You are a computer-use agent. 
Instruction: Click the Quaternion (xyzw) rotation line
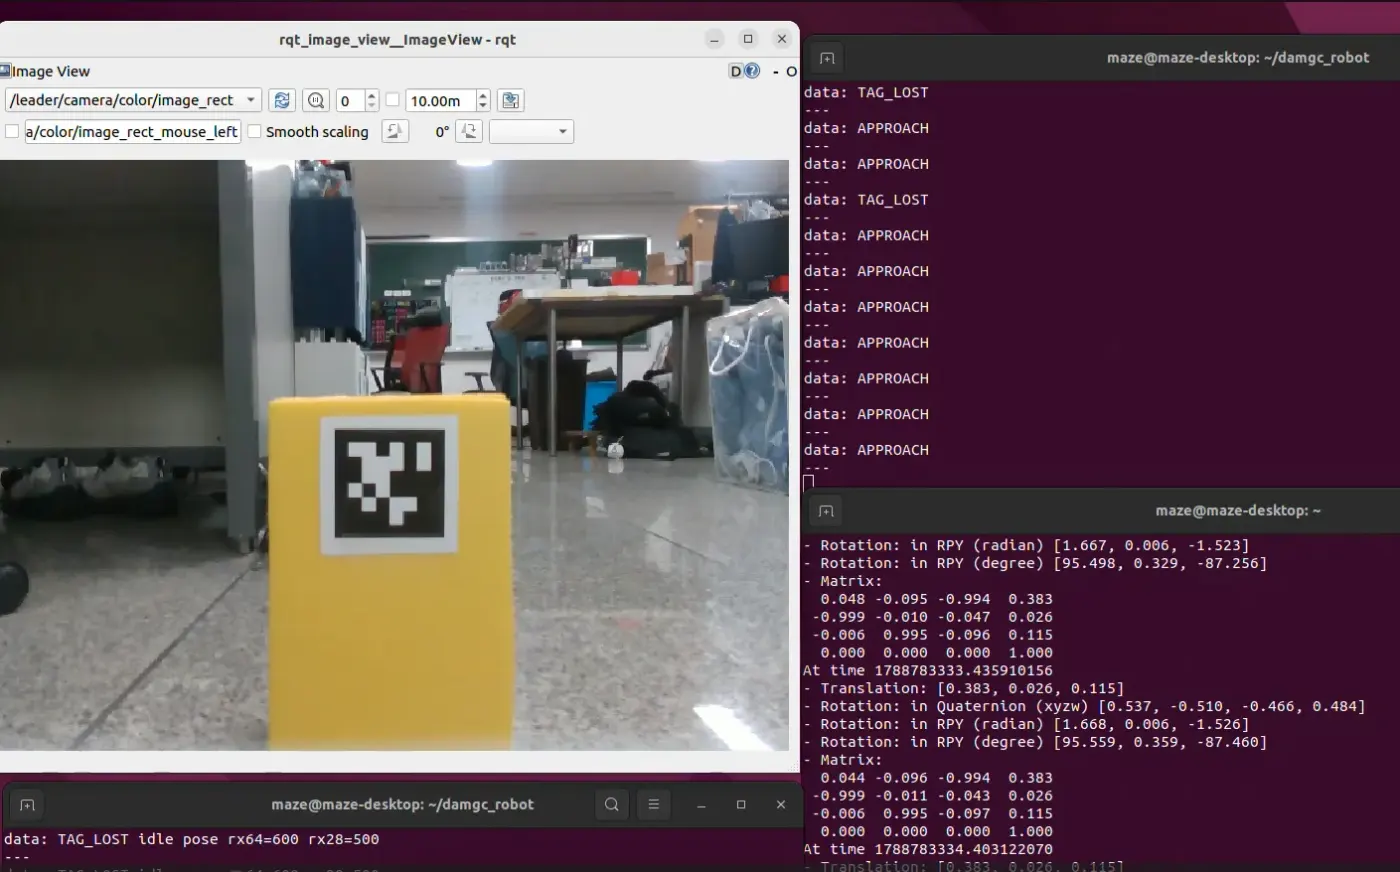(x=1084, y=706)
